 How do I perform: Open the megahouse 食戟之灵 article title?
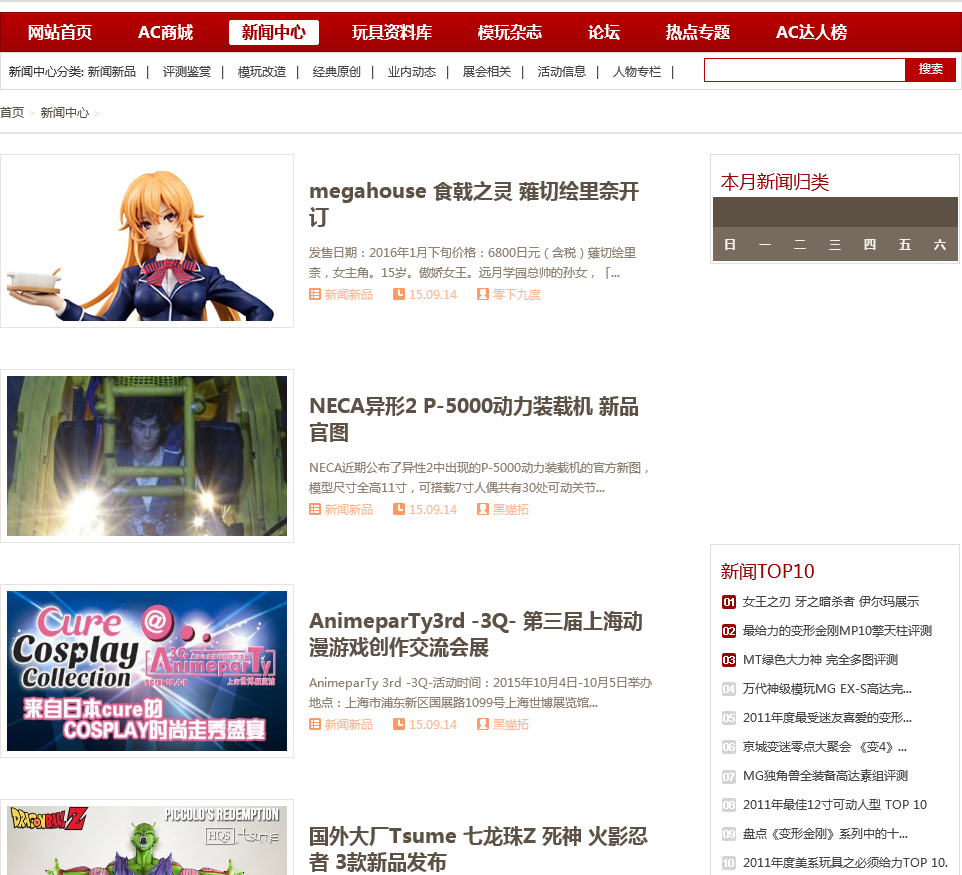pyautogui.click(x=474, y=204)
